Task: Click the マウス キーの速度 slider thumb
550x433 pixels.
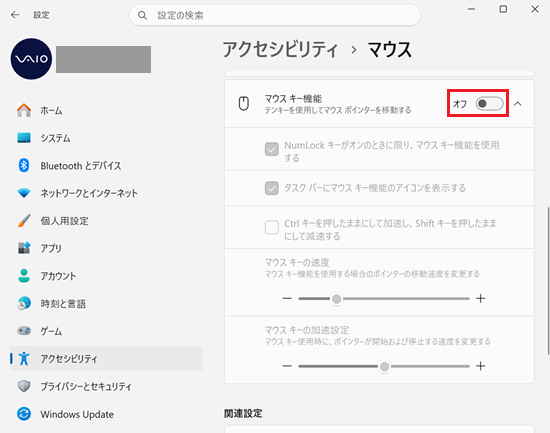Action: point(337,299)
